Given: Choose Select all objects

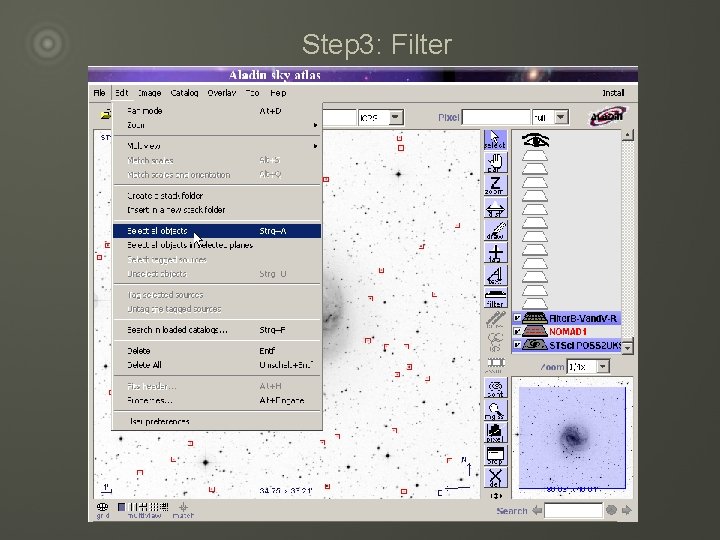Looking at the screenshot, I should click(x=217, y=231).
